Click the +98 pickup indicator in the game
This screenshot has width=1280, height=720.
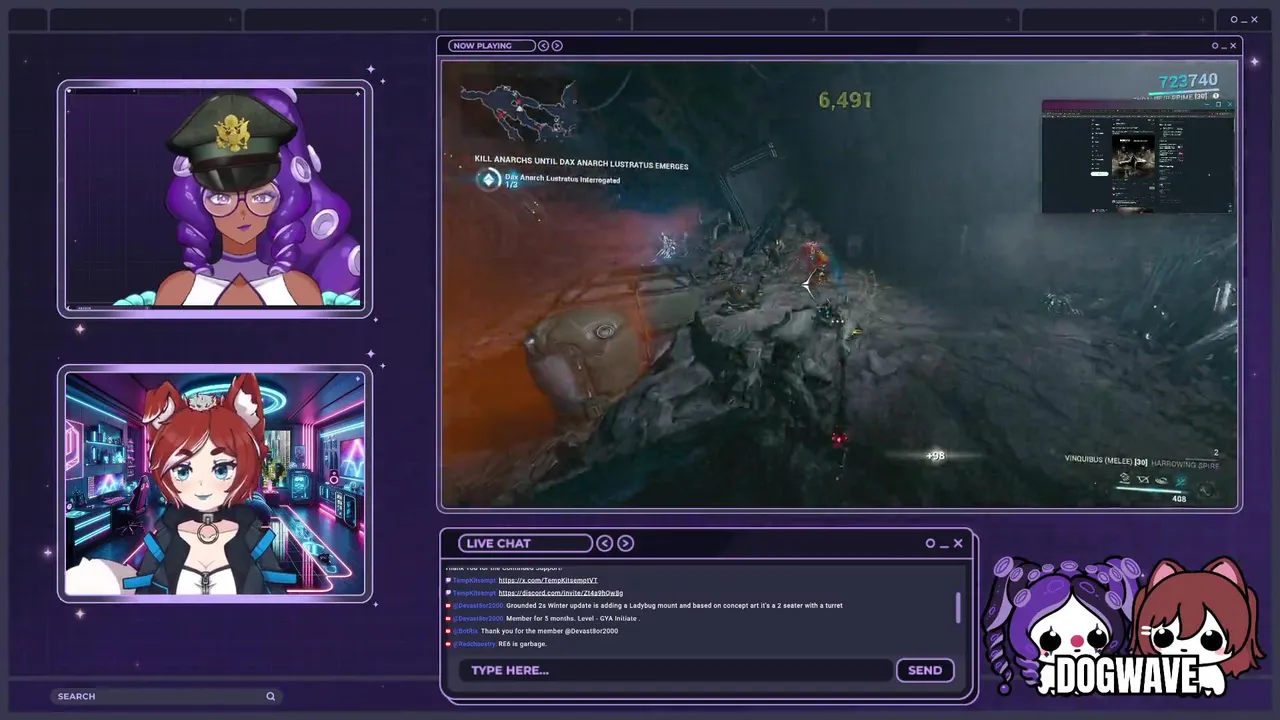pos(935,456)
